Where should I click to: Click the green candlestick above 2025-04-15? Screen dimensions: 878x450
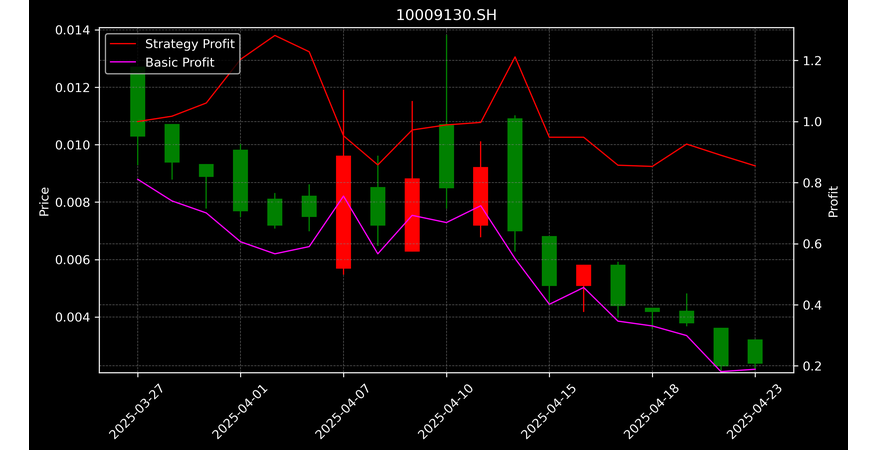click(549, 261)
